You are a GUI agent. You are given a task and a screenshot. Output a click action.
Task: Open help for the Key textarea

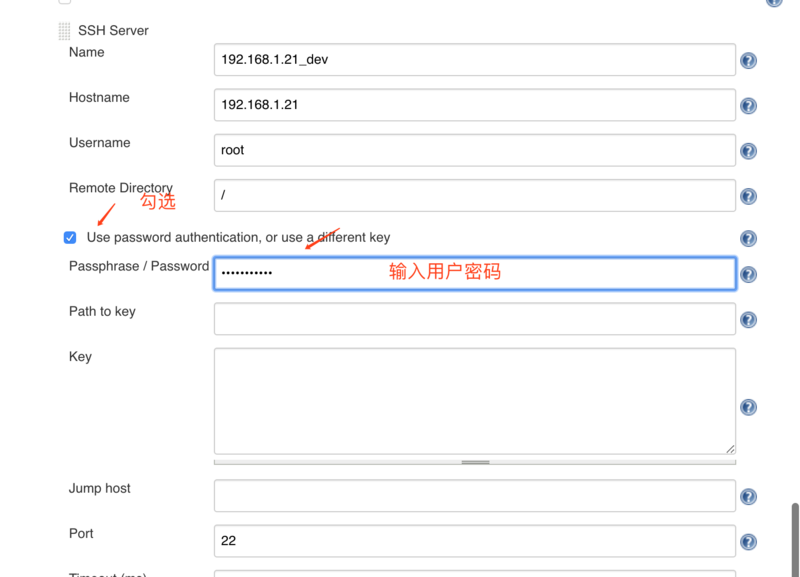point(748,407)
